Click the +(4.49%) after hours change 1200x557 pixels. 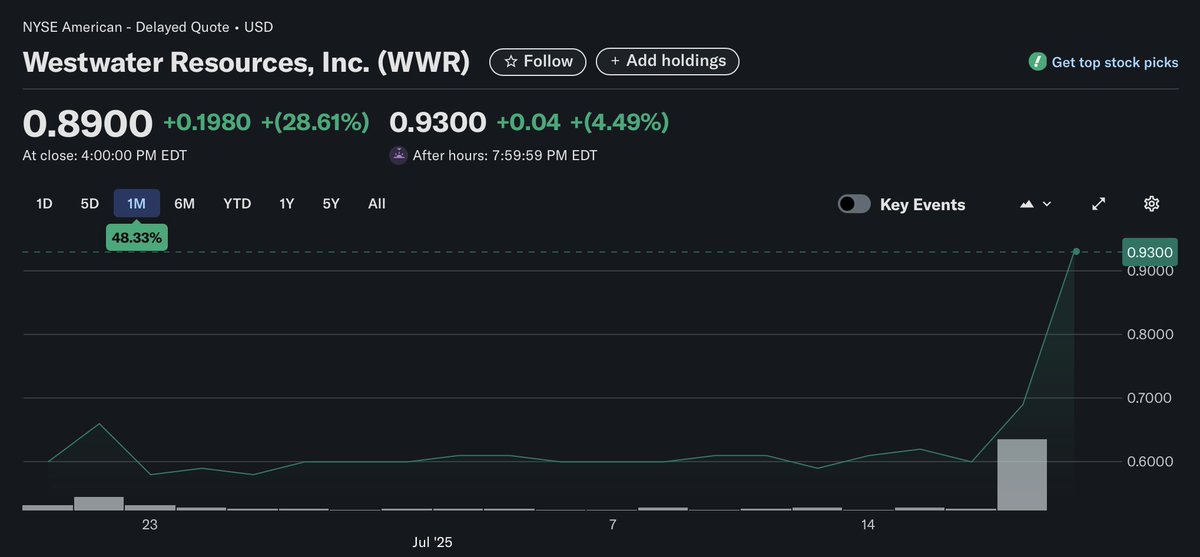coord(619,123)
